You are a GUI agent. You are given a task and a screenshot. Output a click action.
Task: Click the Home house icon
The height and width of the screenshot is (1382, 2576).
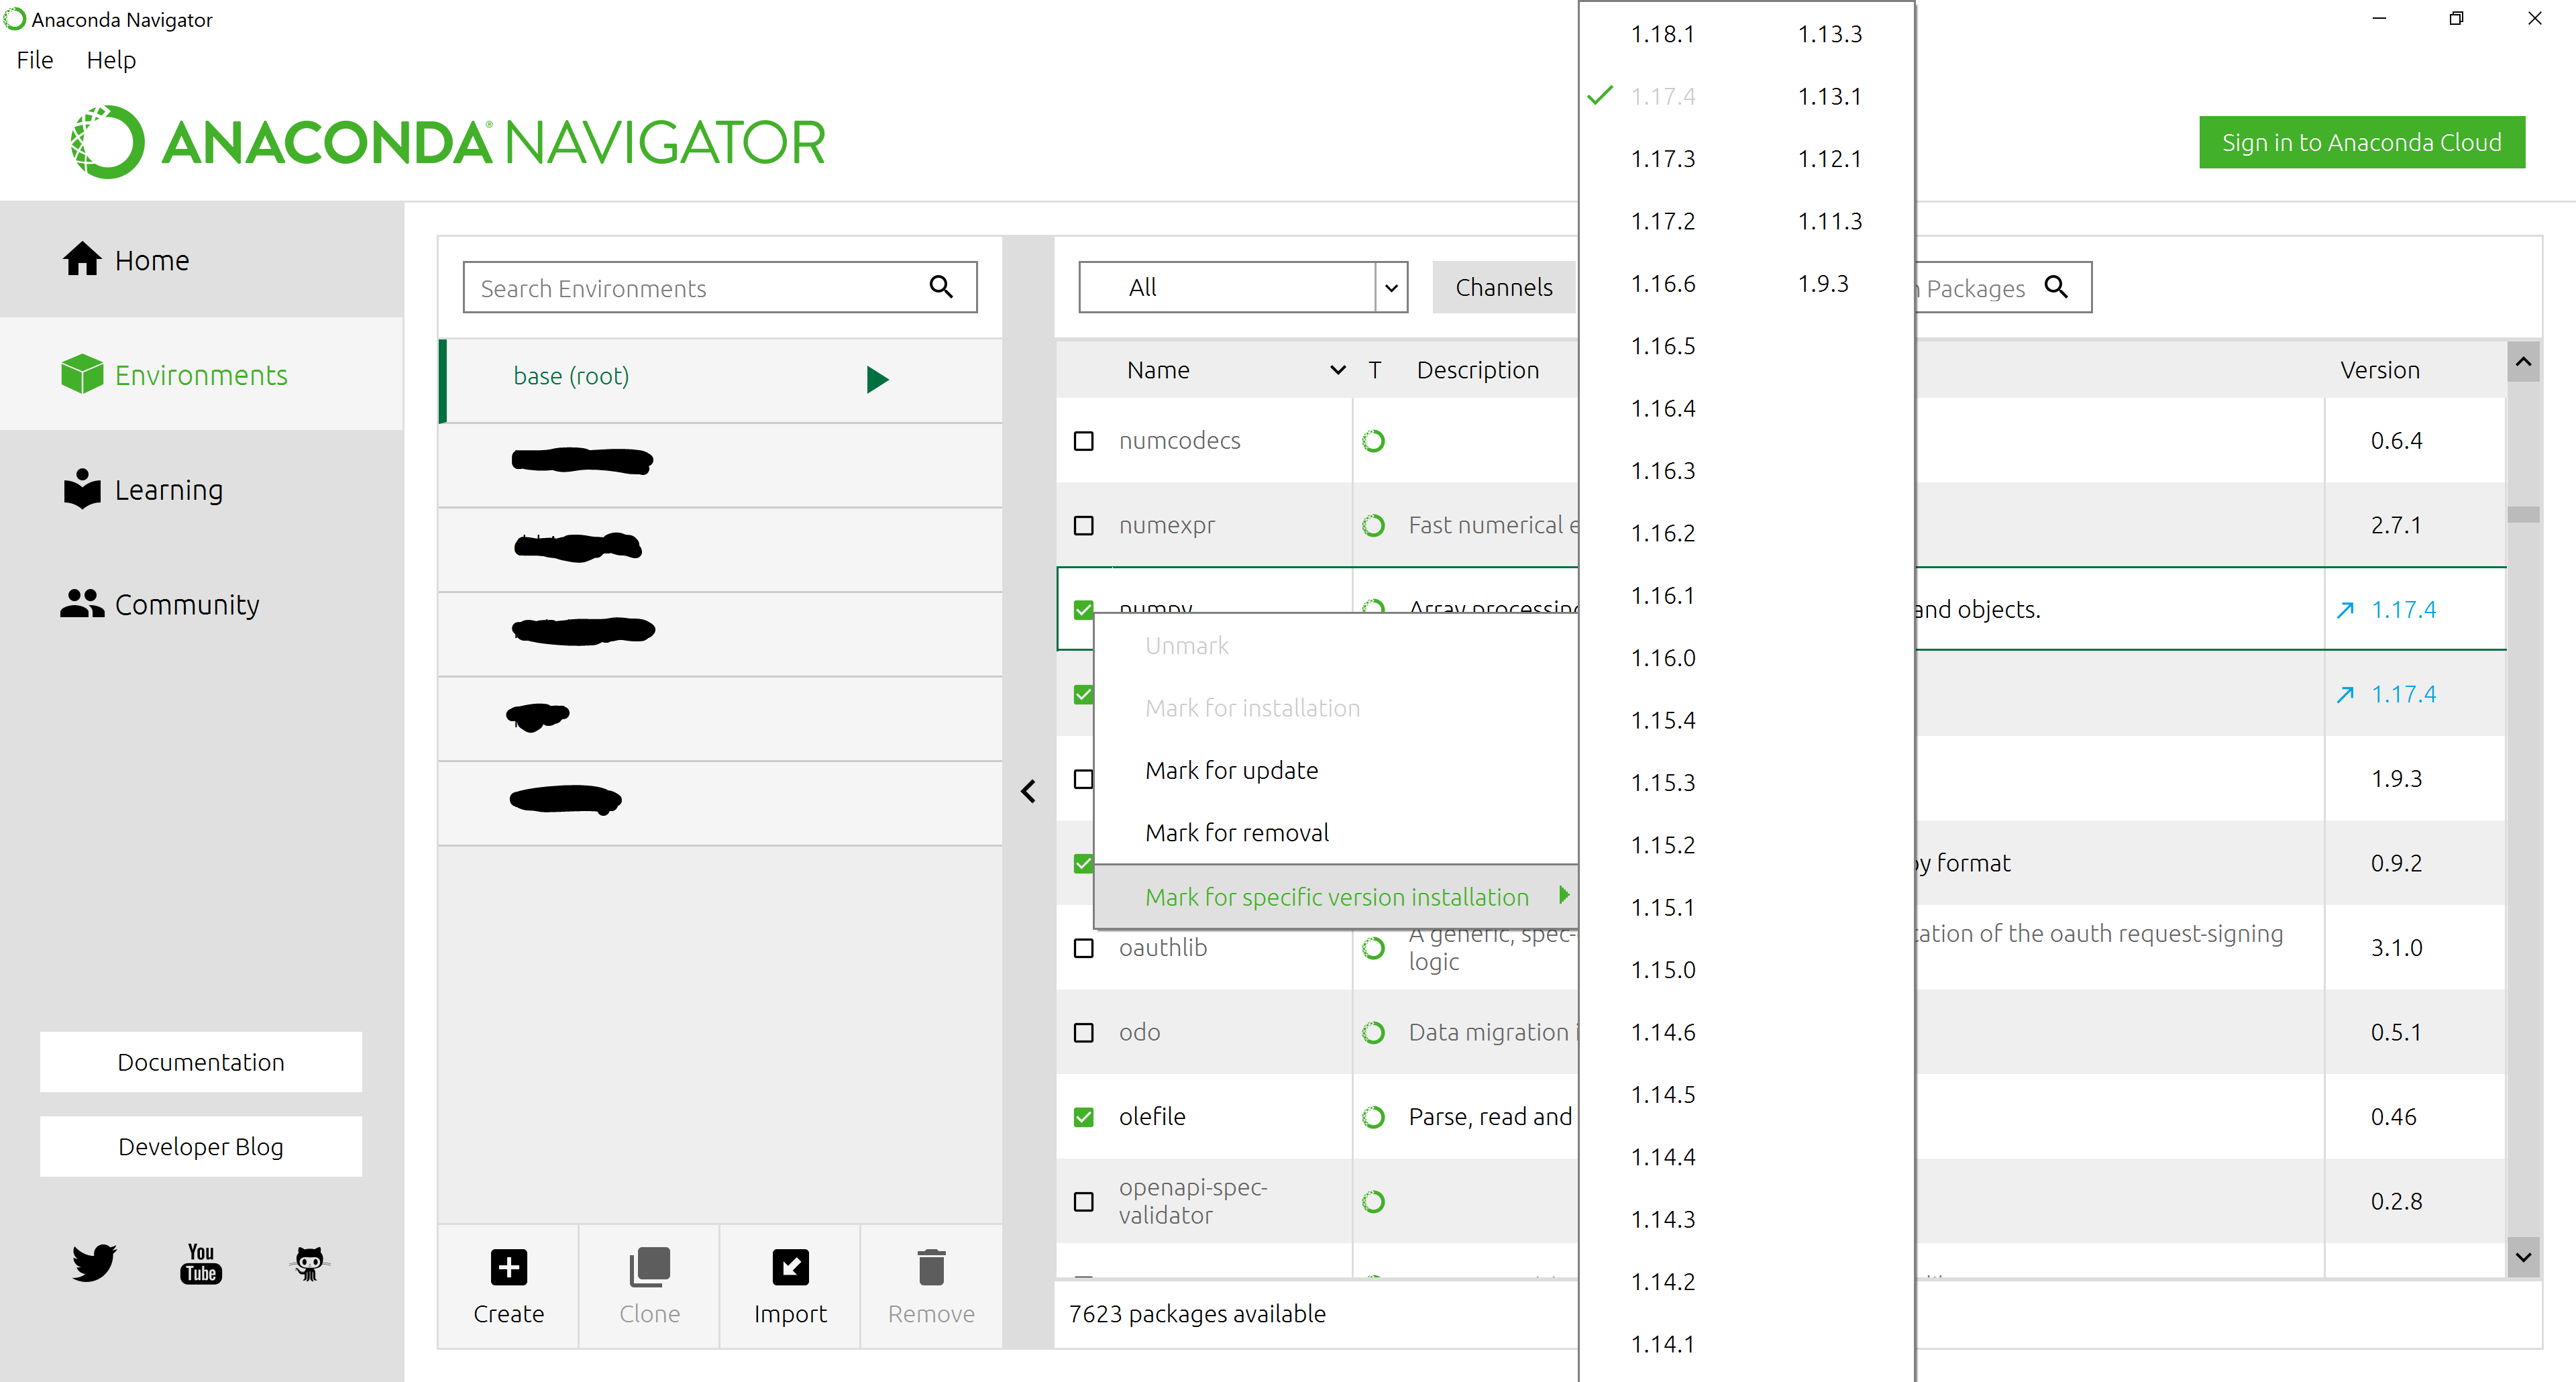pos(82,259)
